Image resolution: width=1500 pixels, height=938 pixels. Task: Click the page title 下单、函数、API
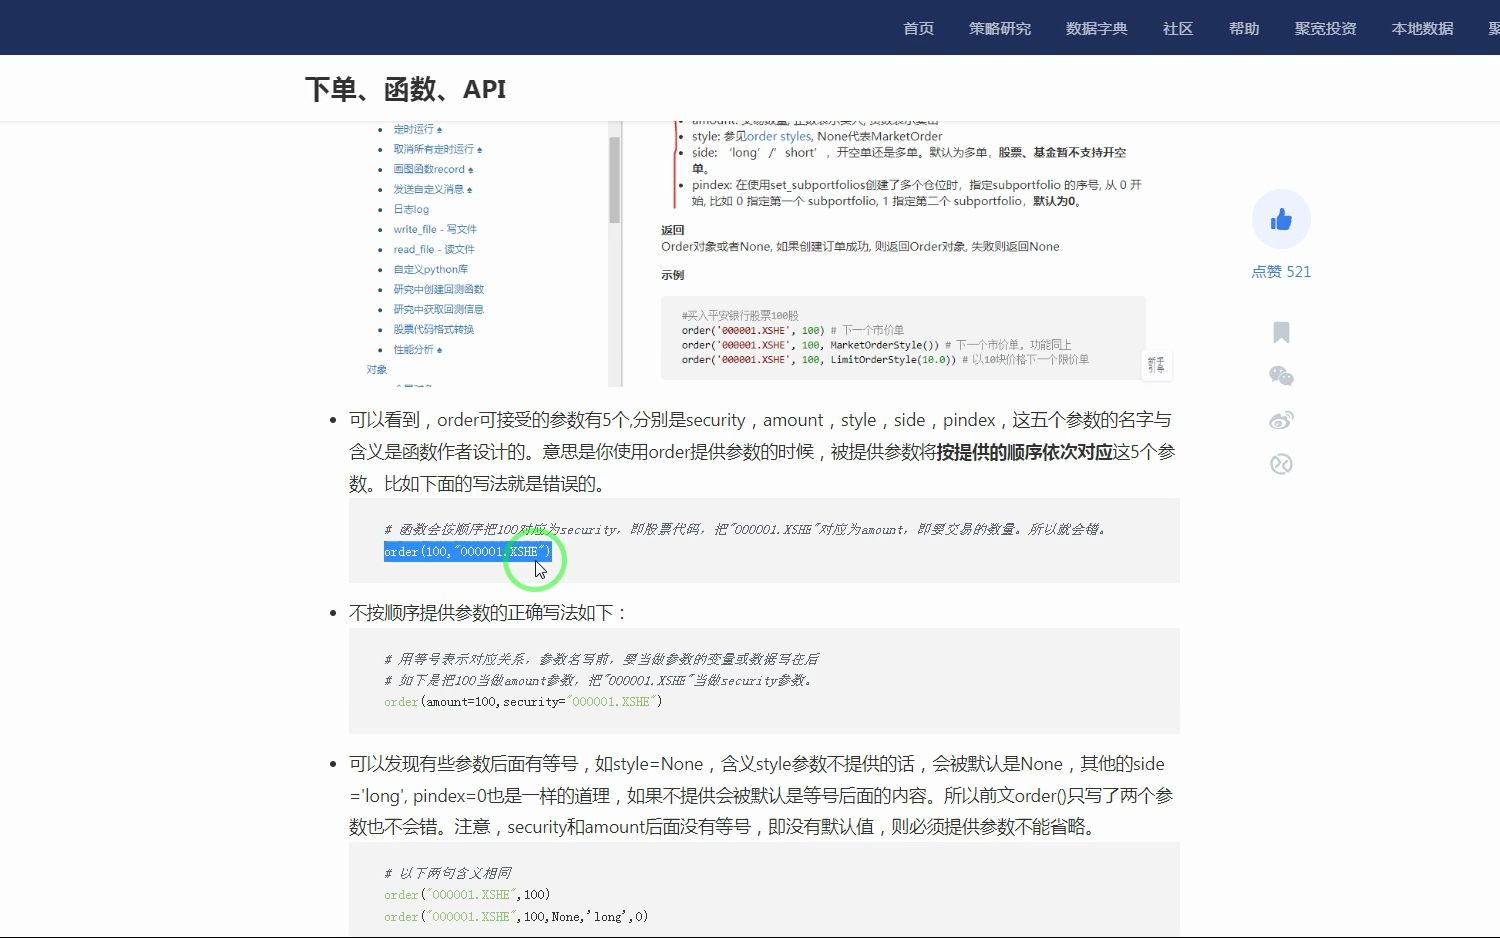coord(405,89)
